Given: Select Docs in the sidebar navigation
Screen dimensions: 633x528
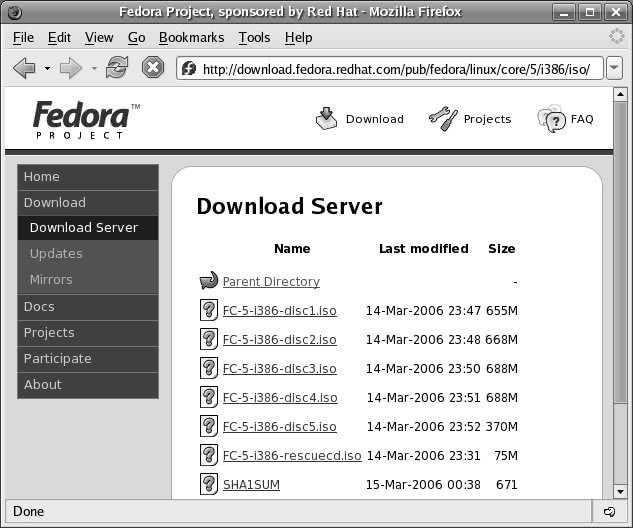Looking at the screenshot, I should 88,307.
